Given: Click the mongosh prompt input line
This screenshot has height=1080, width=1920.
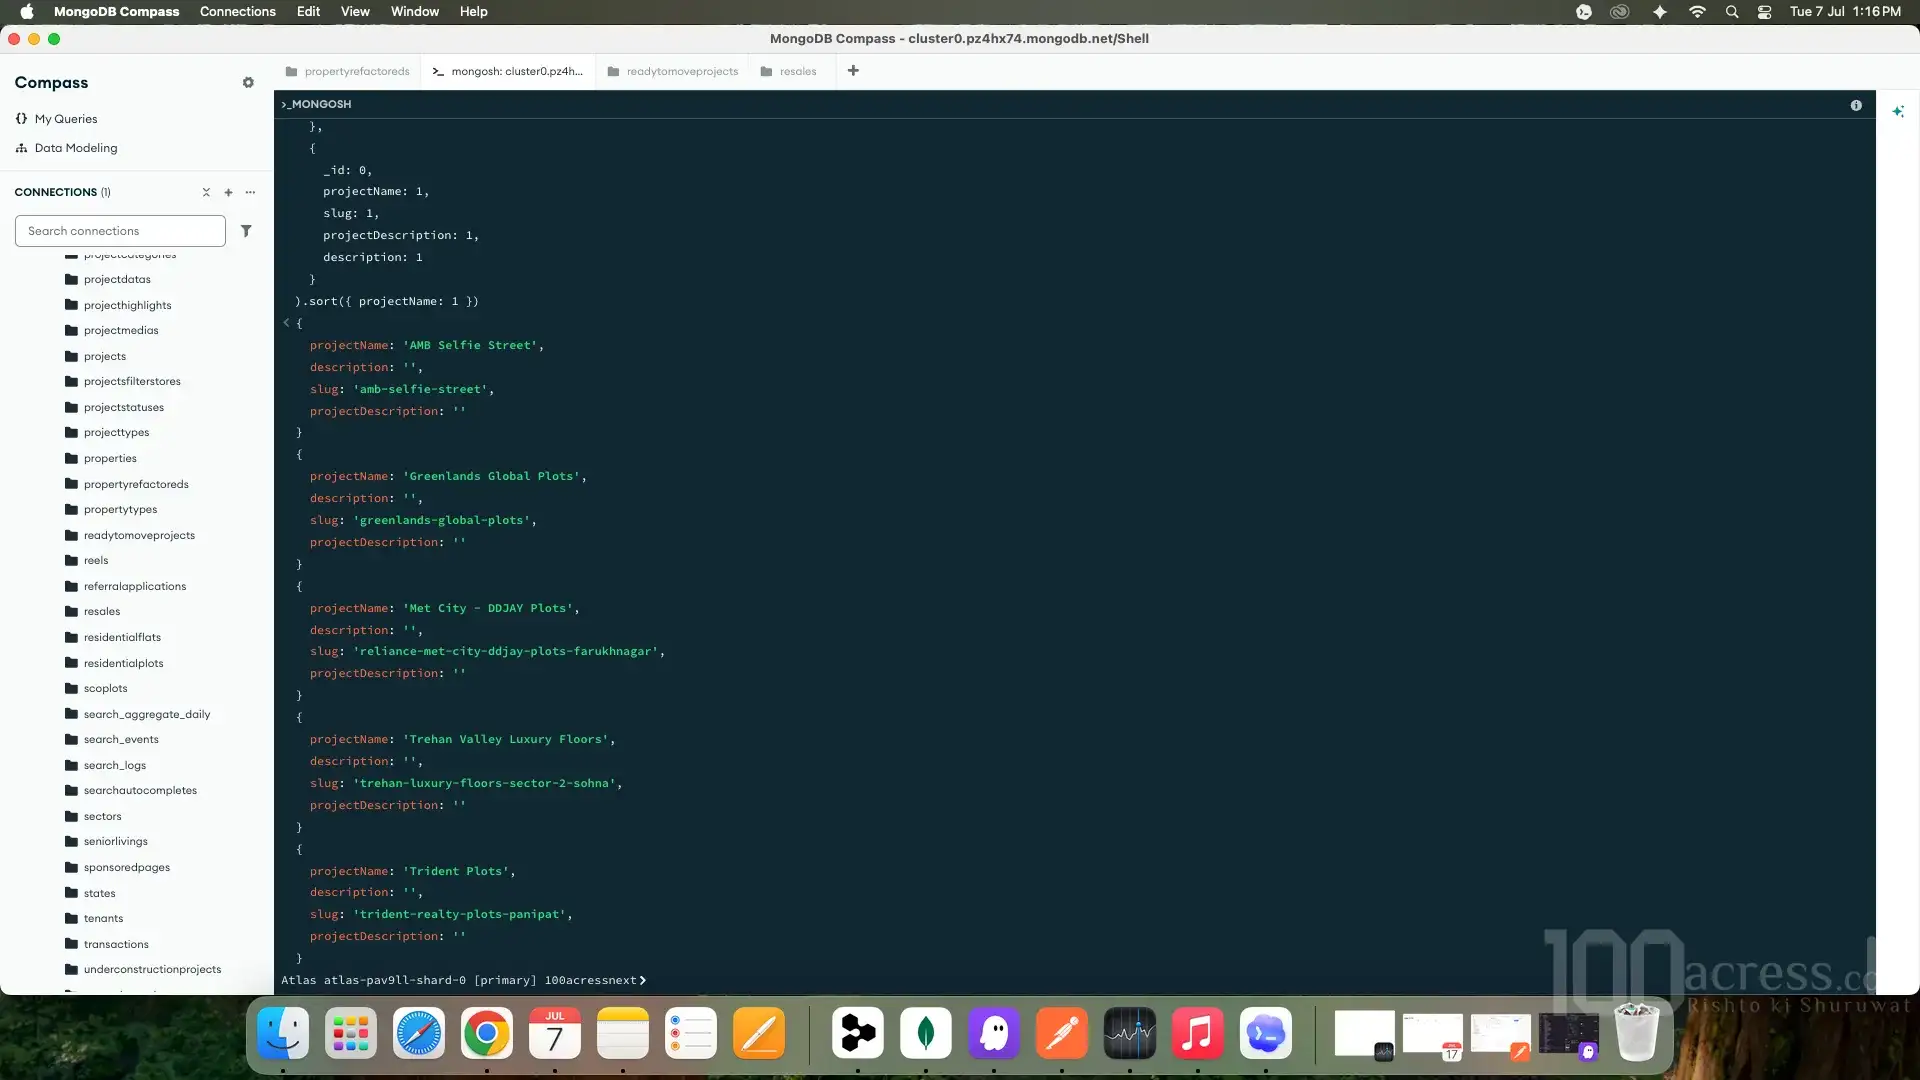Looking at the screenshot, I should click(x=1074, y=980).
